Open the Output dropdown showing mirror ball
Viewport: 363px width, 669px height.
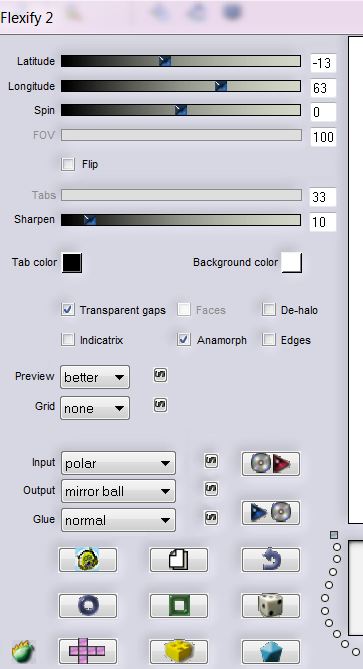pos(118,492)
